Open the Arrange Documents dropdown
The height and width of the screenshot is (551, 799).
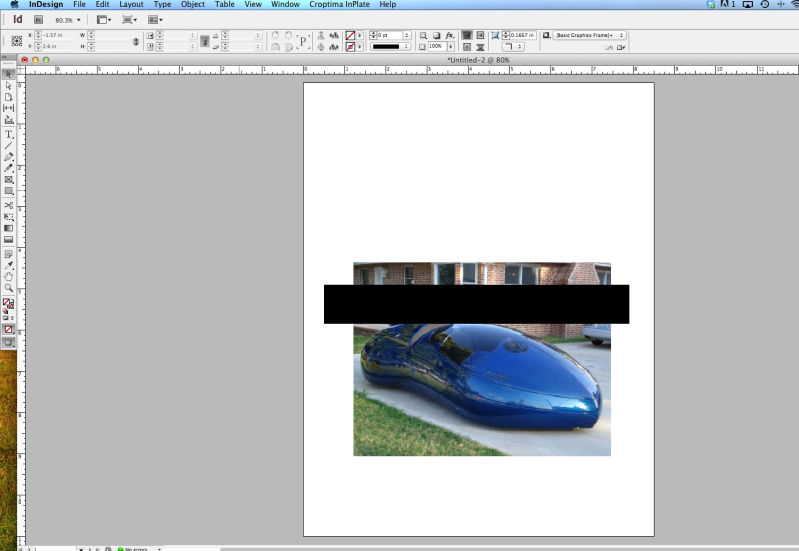click(x=155, y=19)
